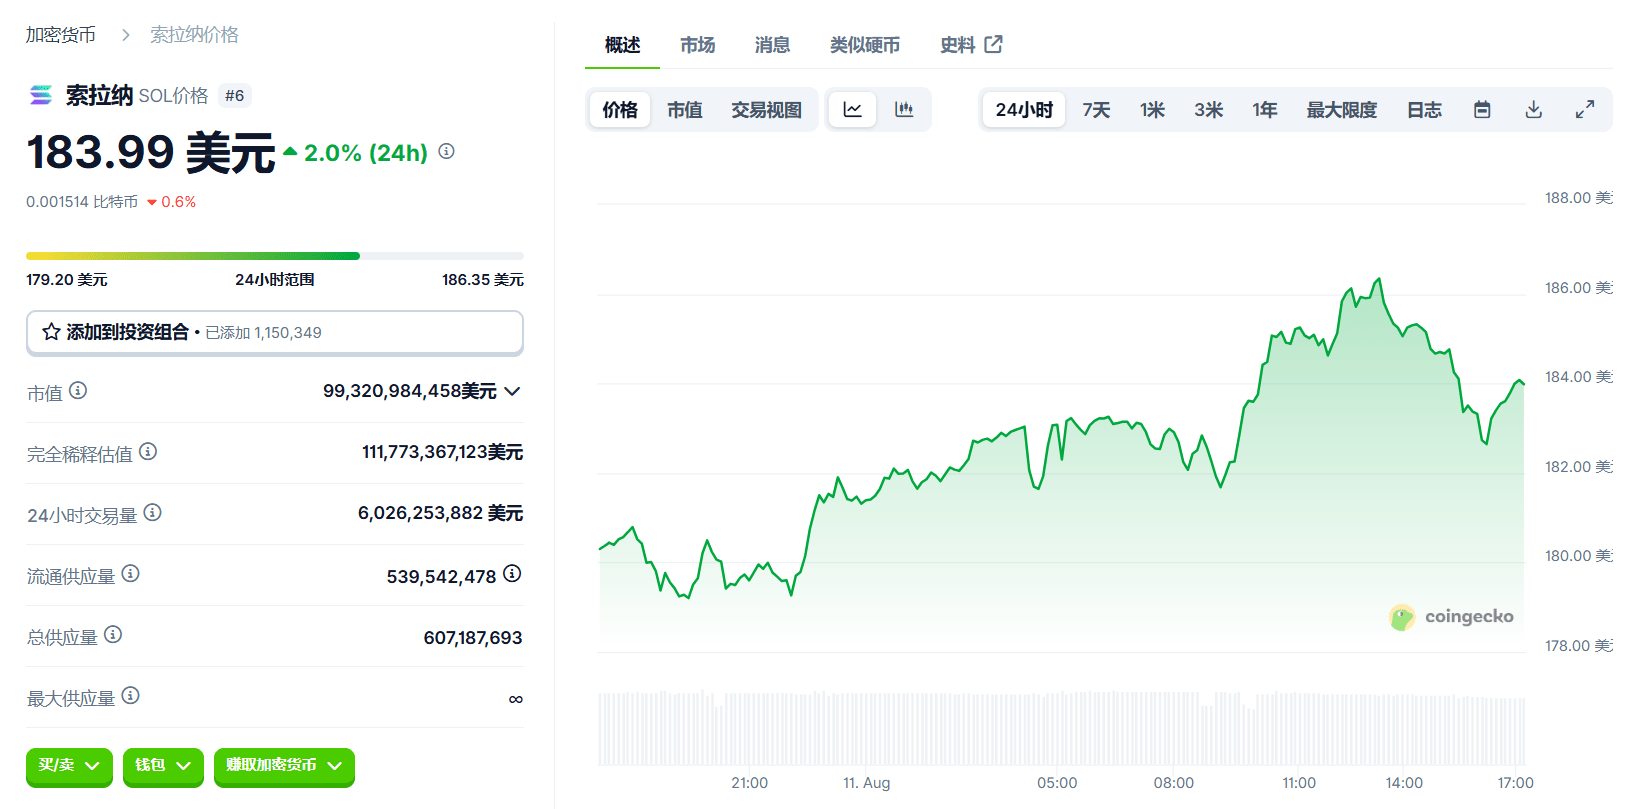
Task: Select the 1年 time range
Action: (x=1265, y=110)
